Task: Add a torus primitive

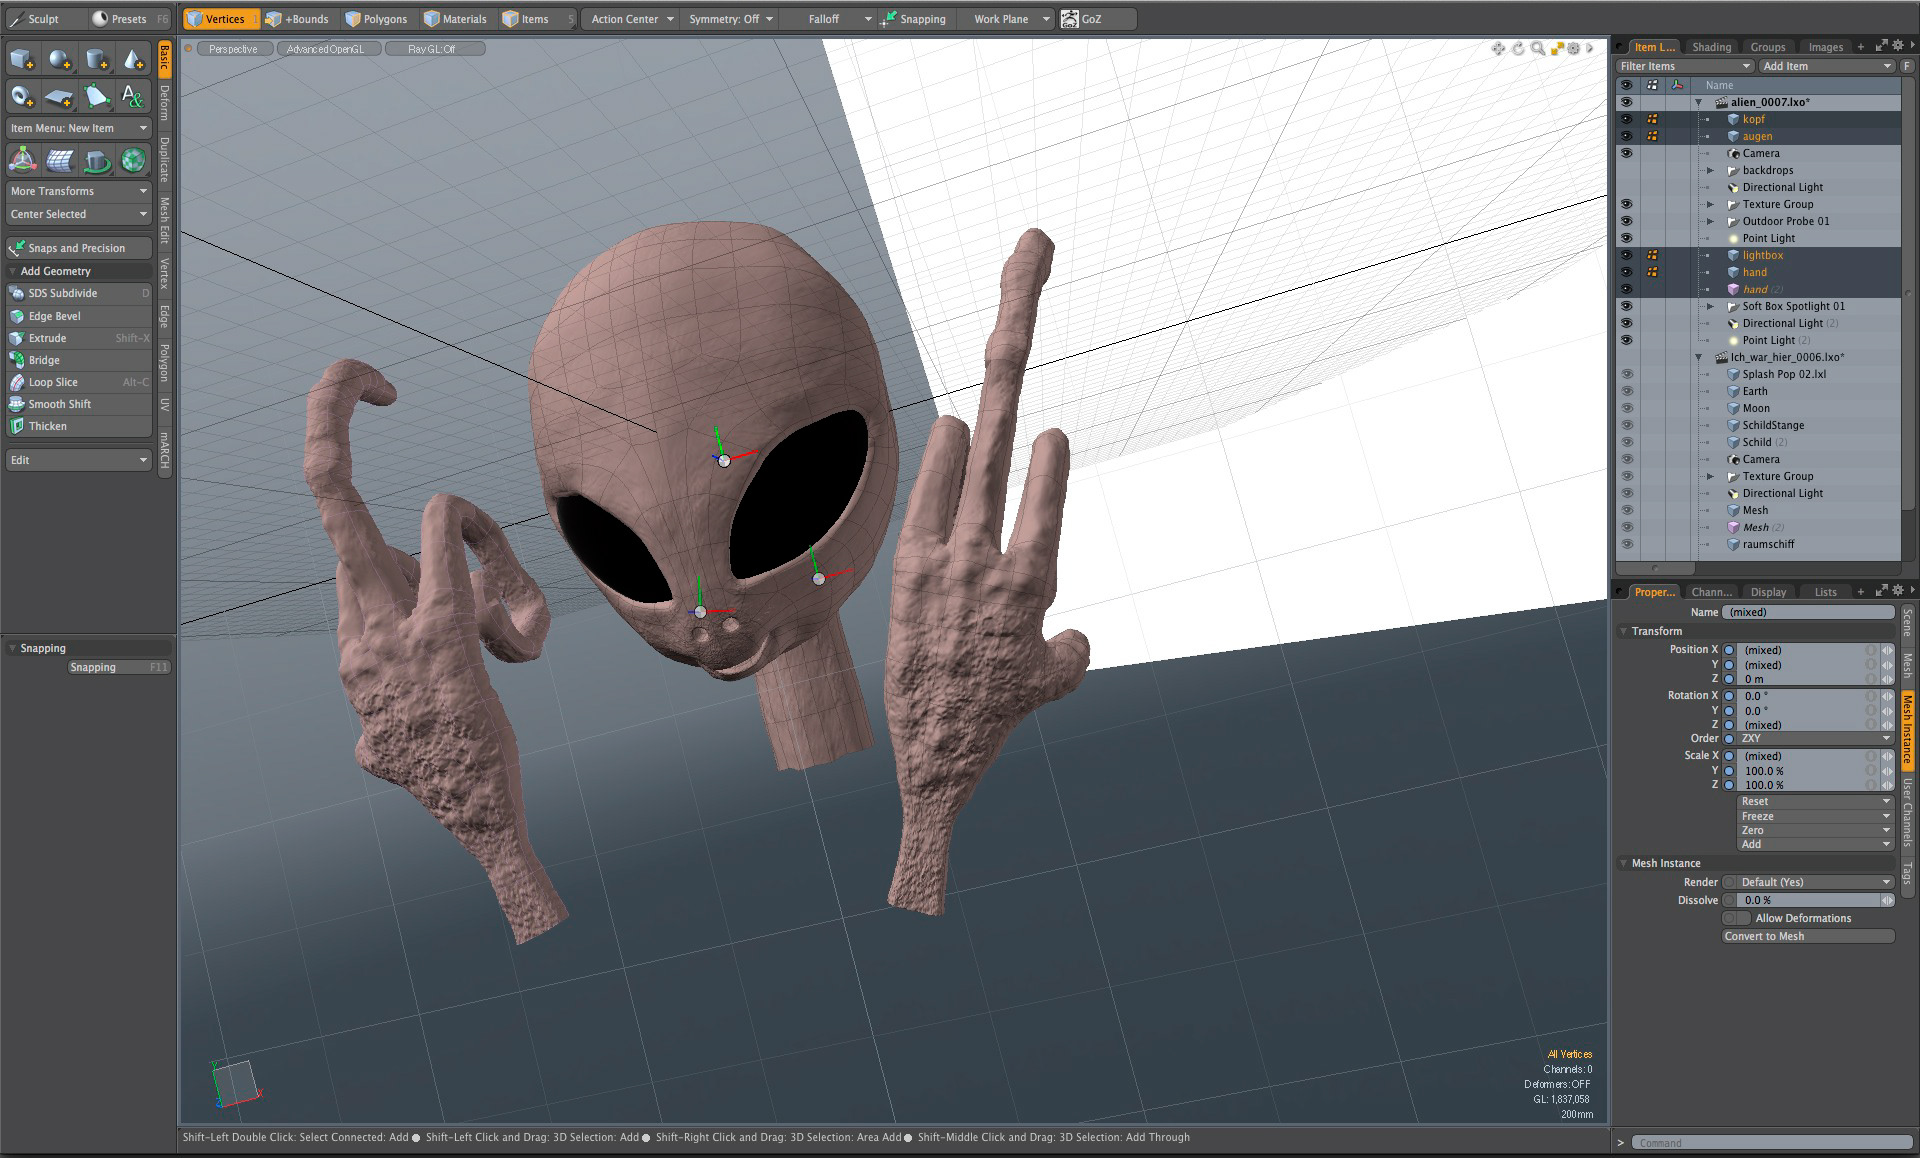Action: point(22,97)
